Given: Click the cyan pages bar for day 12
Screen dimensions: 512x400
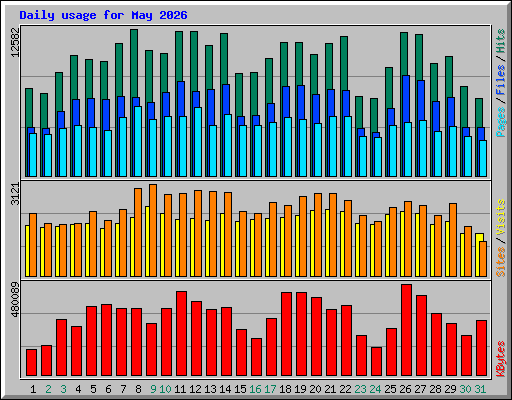Looking at the screenshot, I should (198, 142).
